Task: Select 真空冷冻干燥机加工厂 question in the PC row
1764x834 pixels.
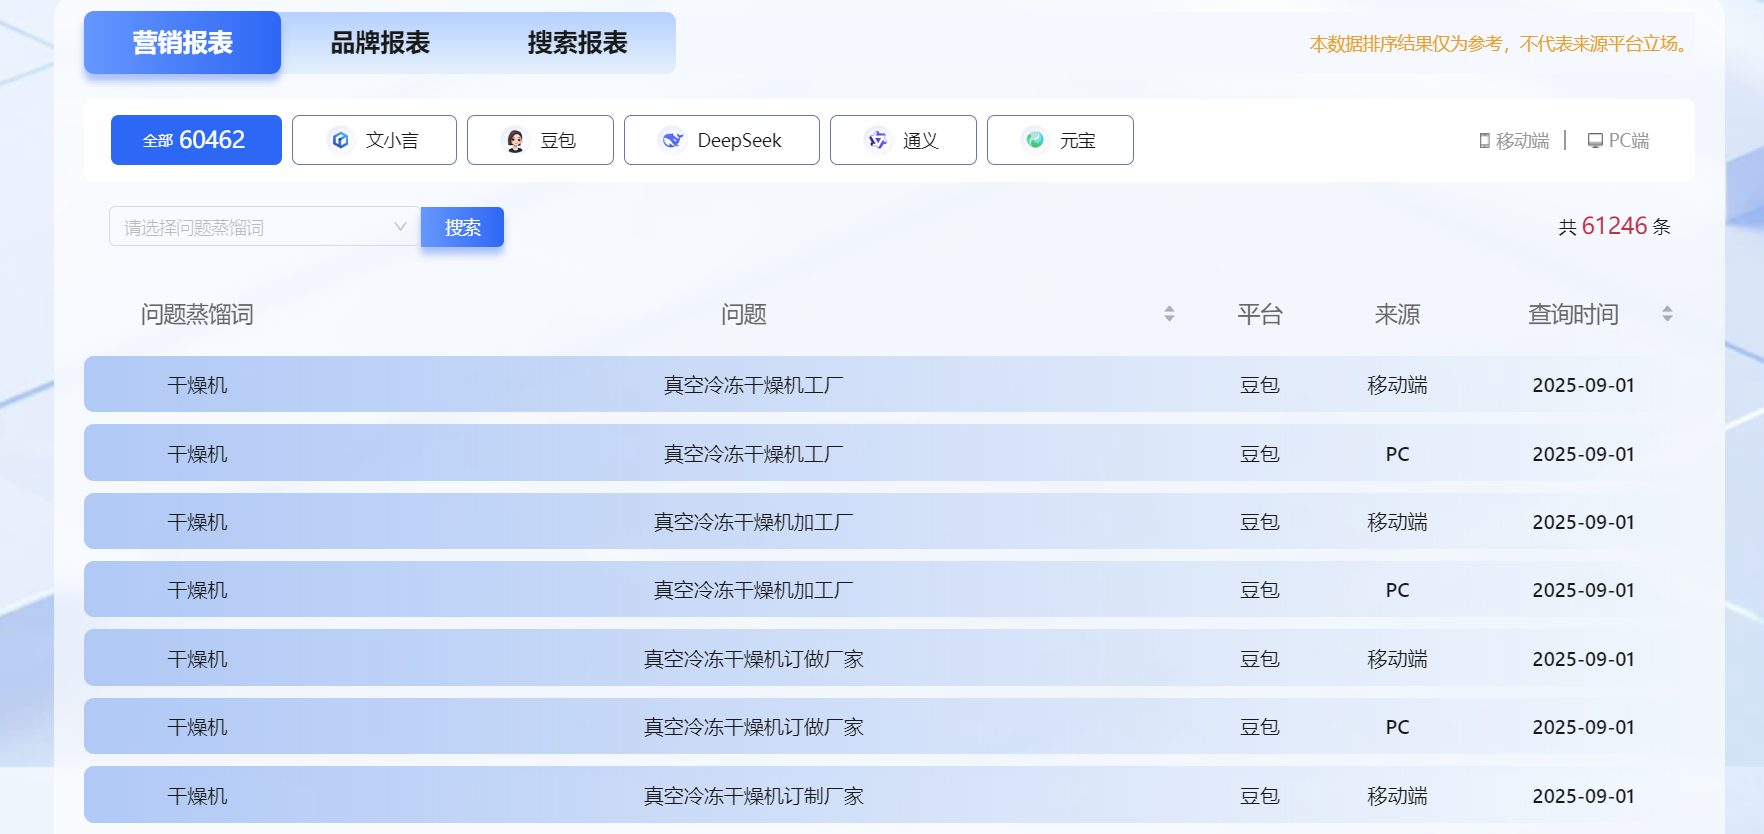Action: pos(753,590)
